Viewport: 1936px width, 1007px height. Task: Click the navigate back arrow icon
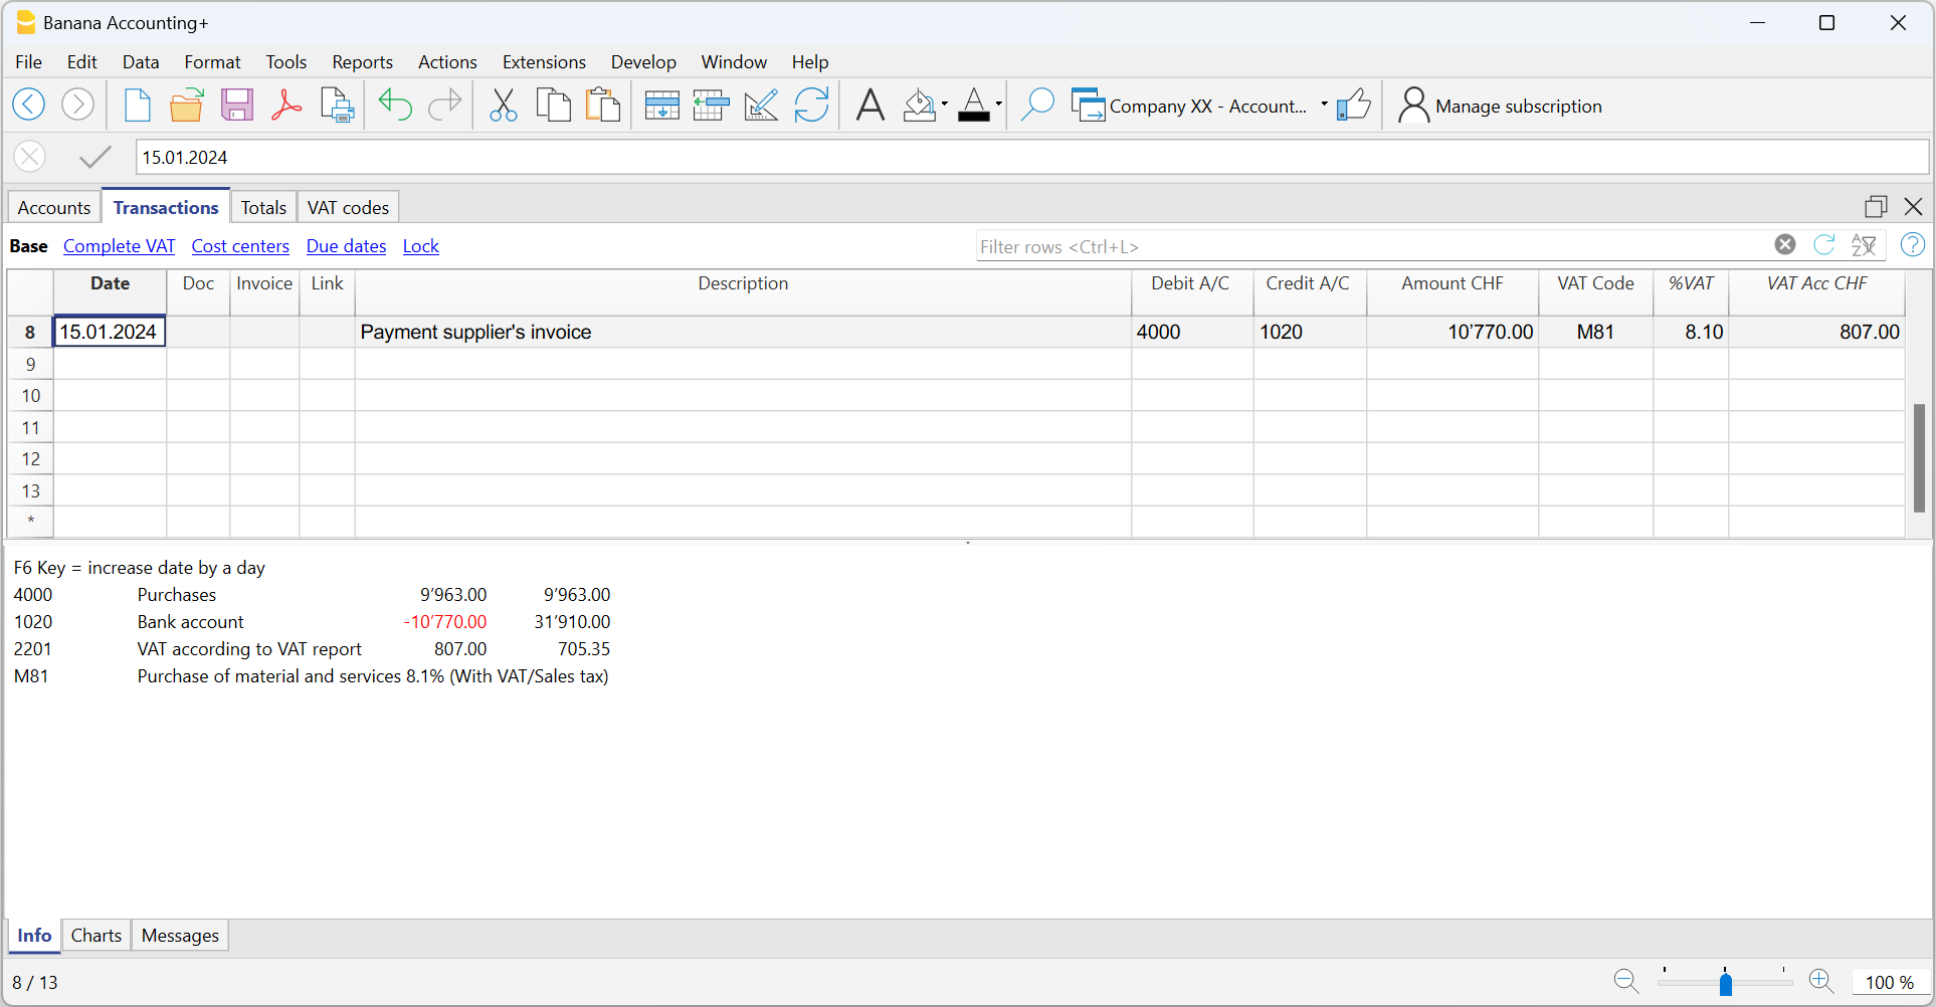coord(29,104)
